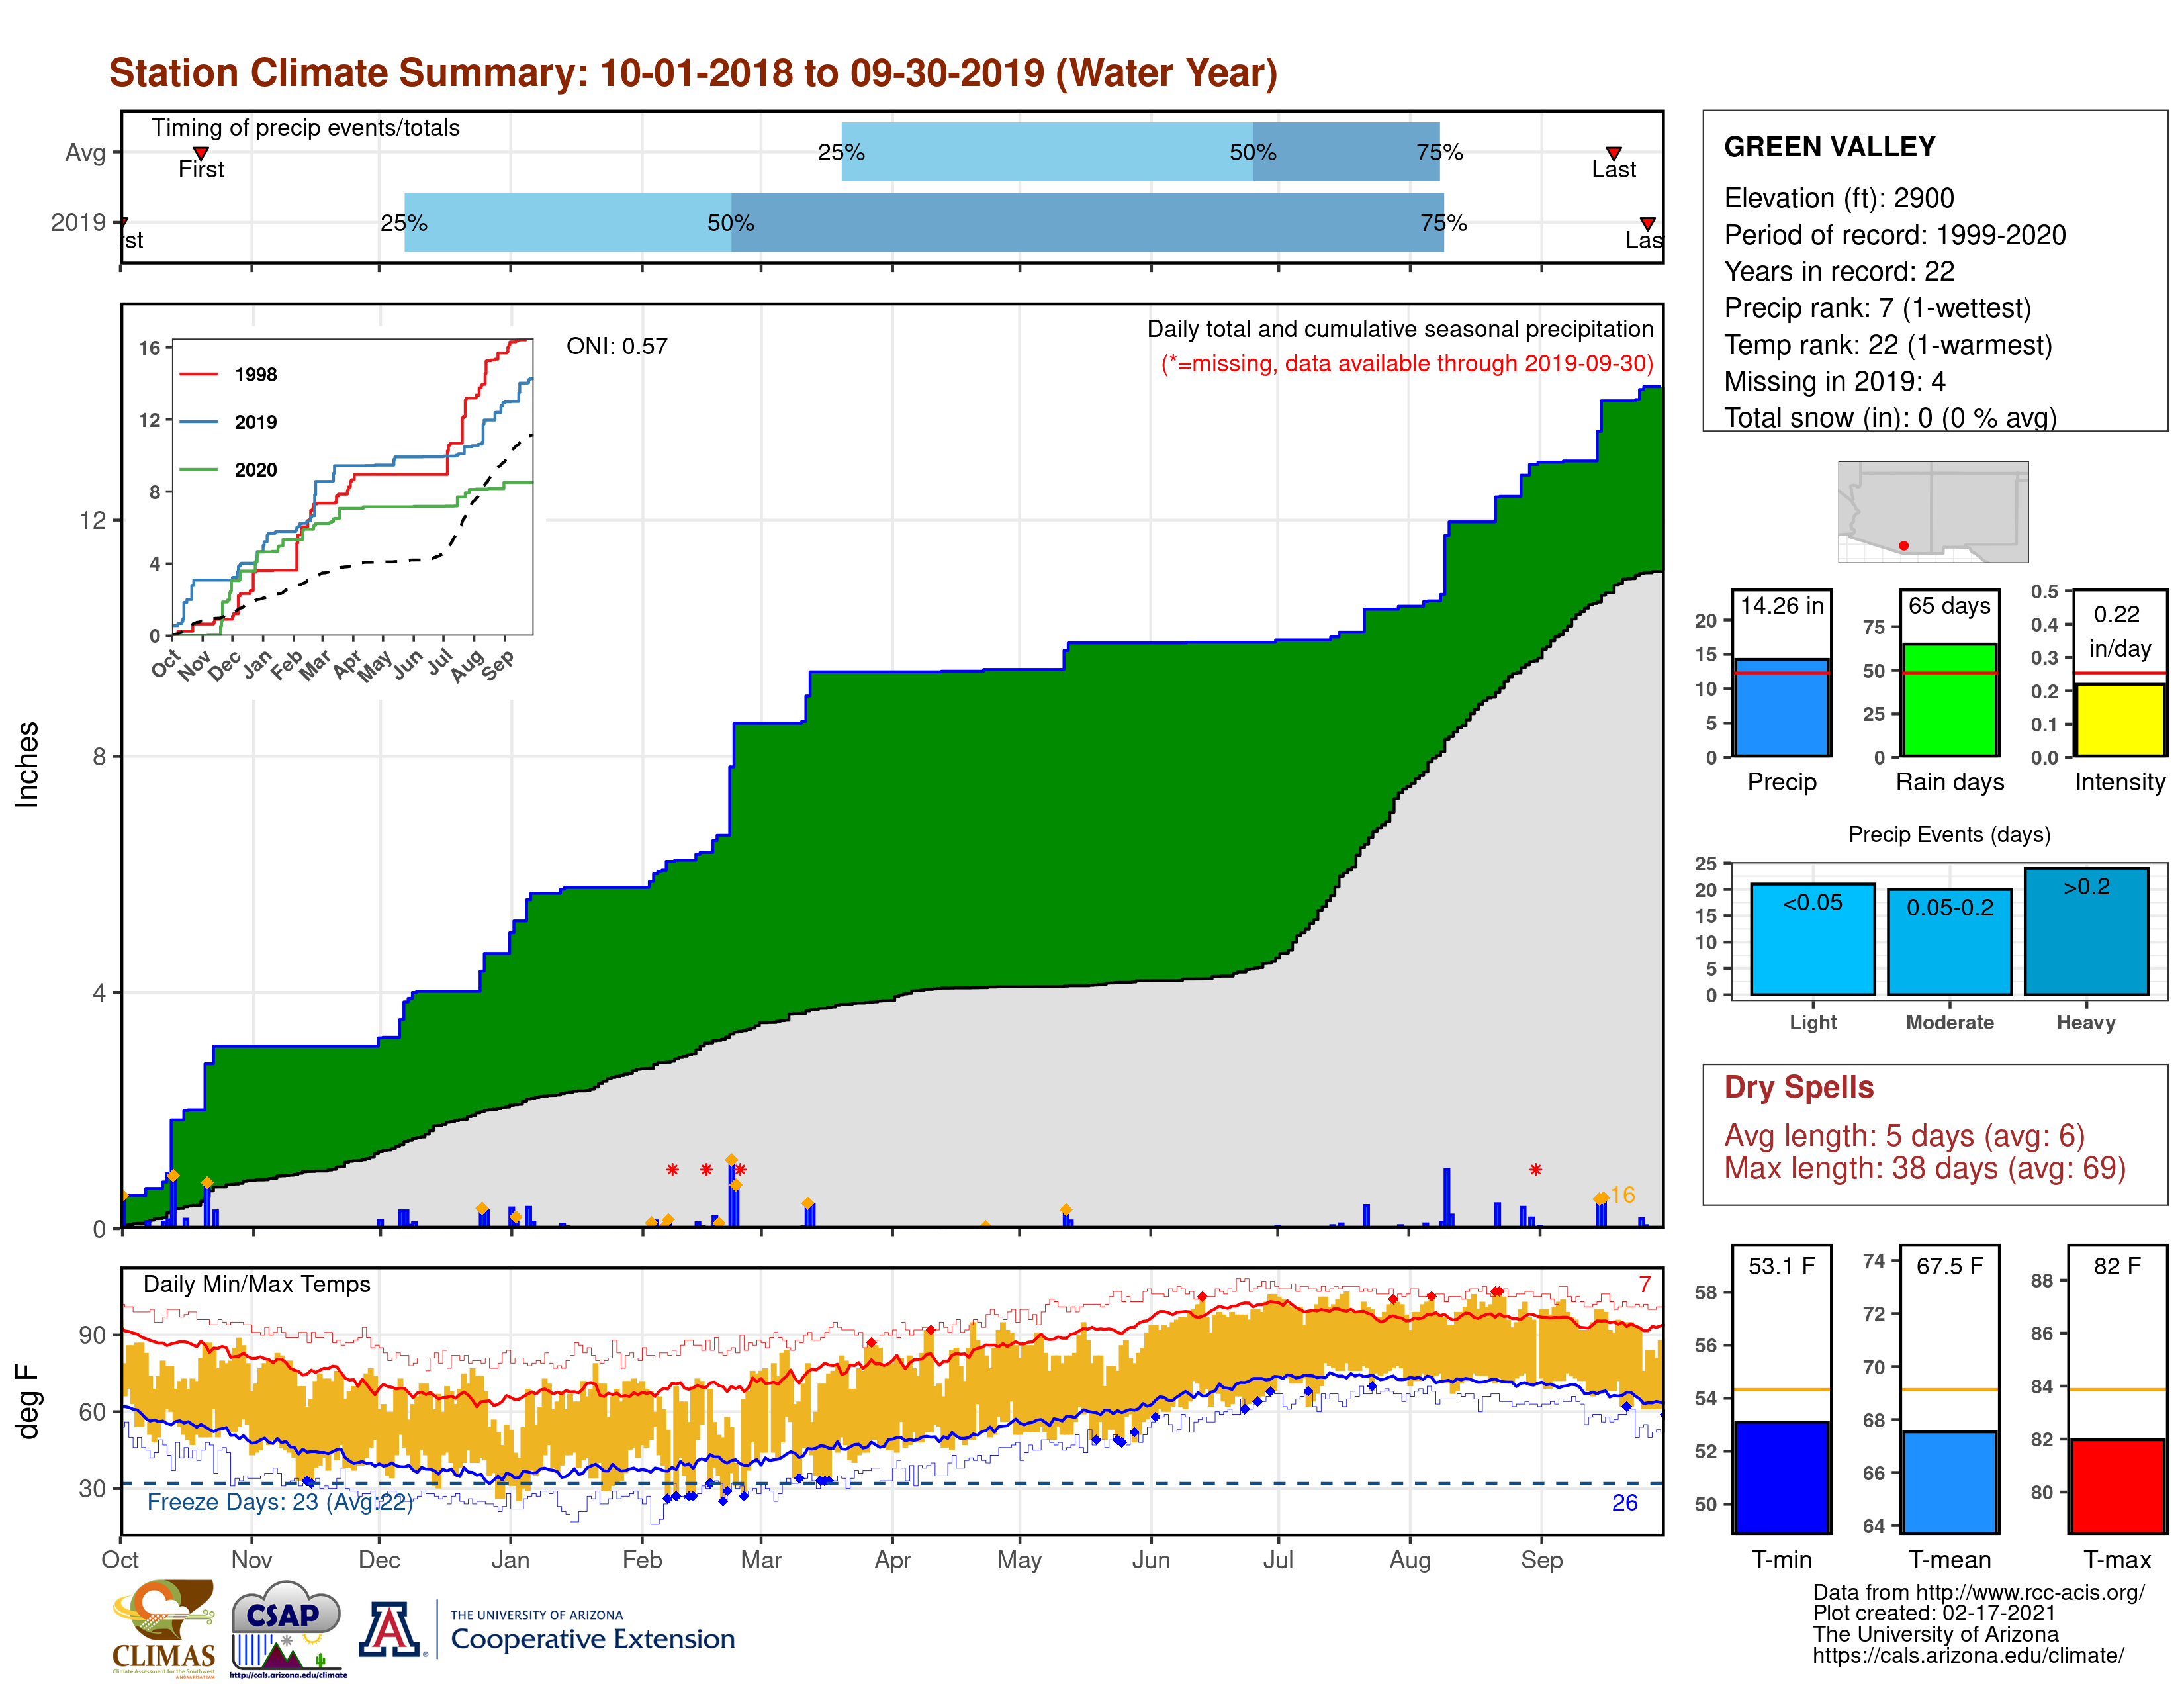Image resolution: width=2184 pixels, height=1688 pixels.
Task: Click the 'Precip Events (days)' chart title
Action: [1949, 834]
